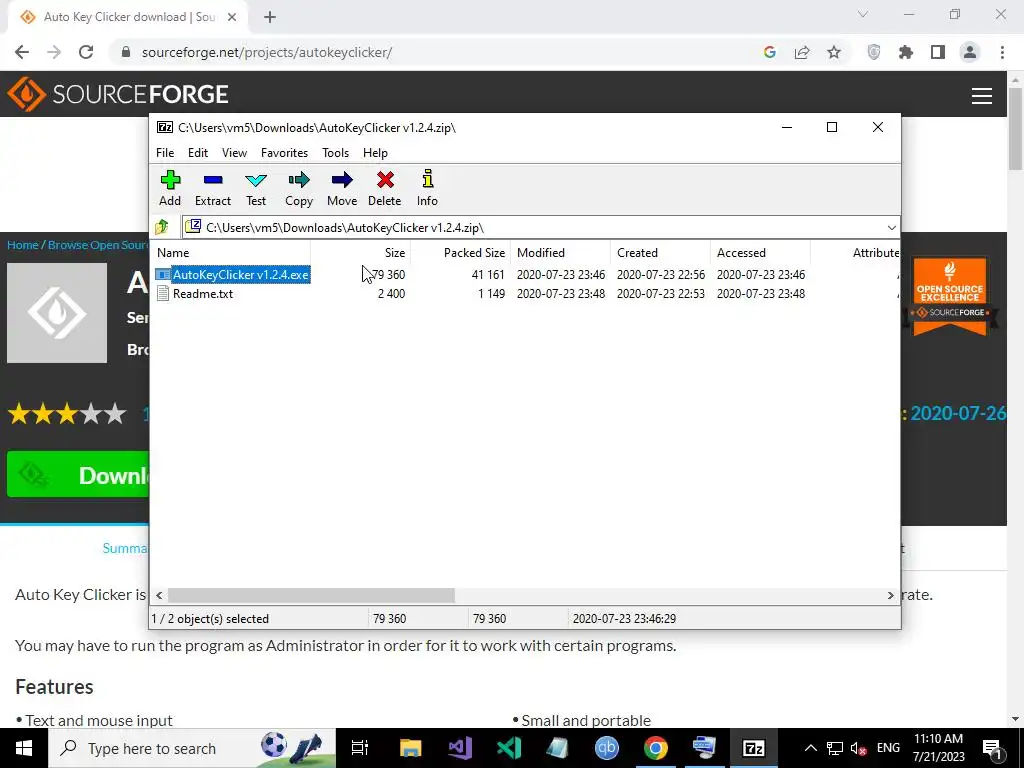This screenshot has height=768, width=1024.
Task: Click the Extract toolbar icon
Action: pos(213,188)
